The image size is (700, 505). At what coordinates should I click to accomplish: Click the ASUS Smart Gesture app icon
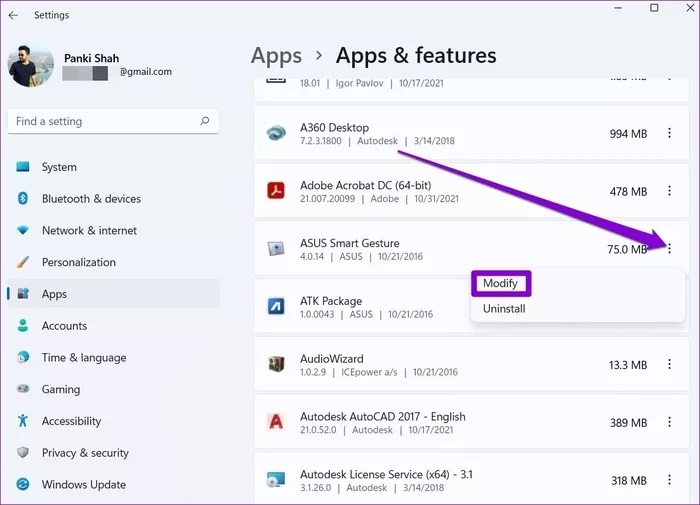[276, 249]
